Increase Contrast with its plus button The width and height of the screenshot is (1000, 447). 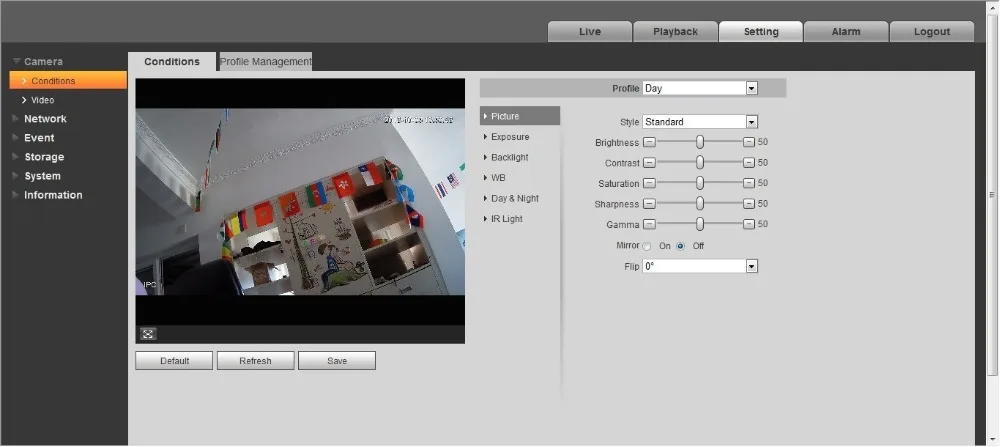[749, 163]
